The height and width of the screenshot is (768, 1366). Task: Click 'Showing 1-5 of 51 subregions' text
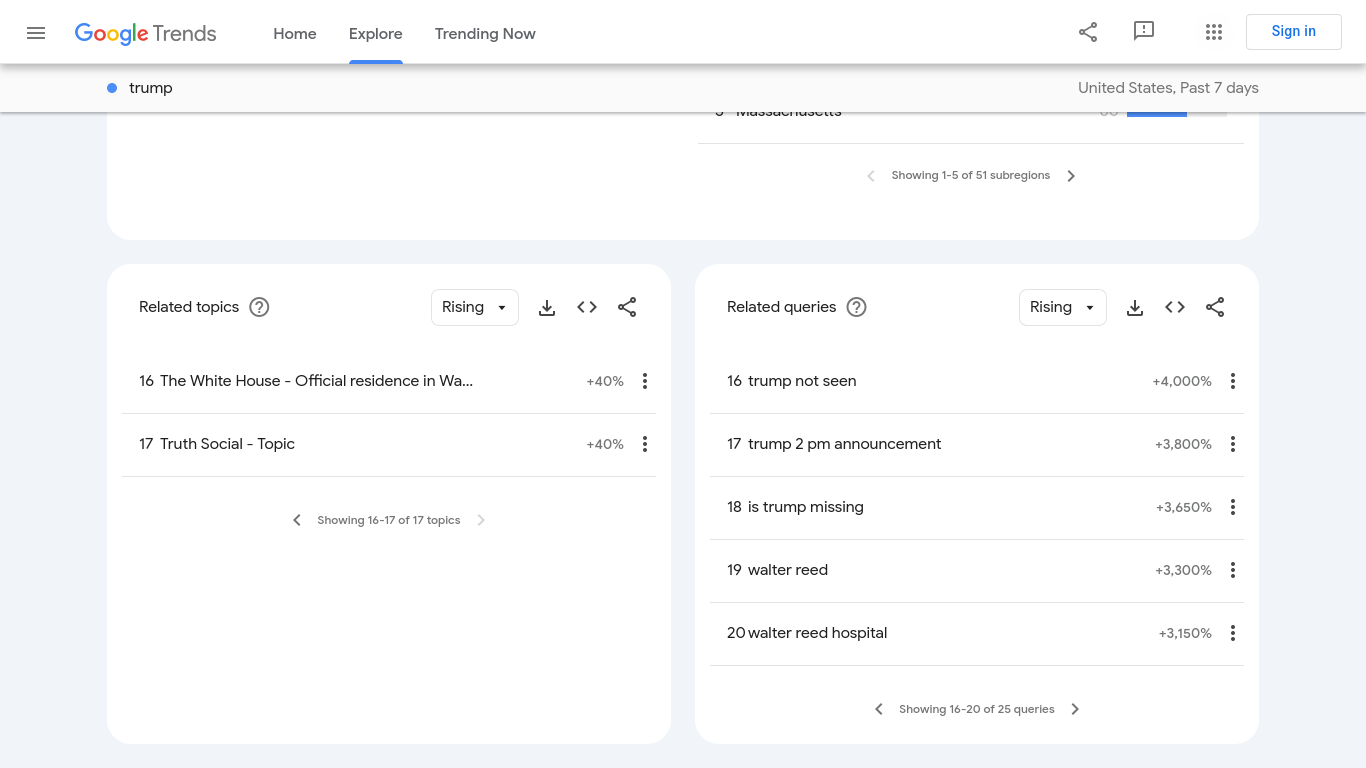(971, 176)
